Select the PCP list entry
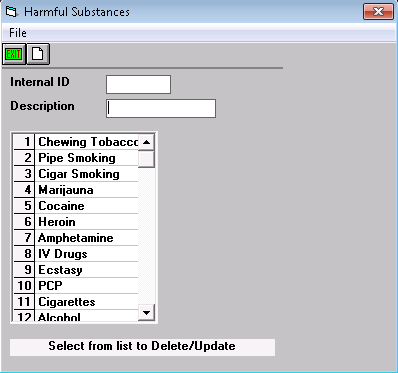 (87, 286)
